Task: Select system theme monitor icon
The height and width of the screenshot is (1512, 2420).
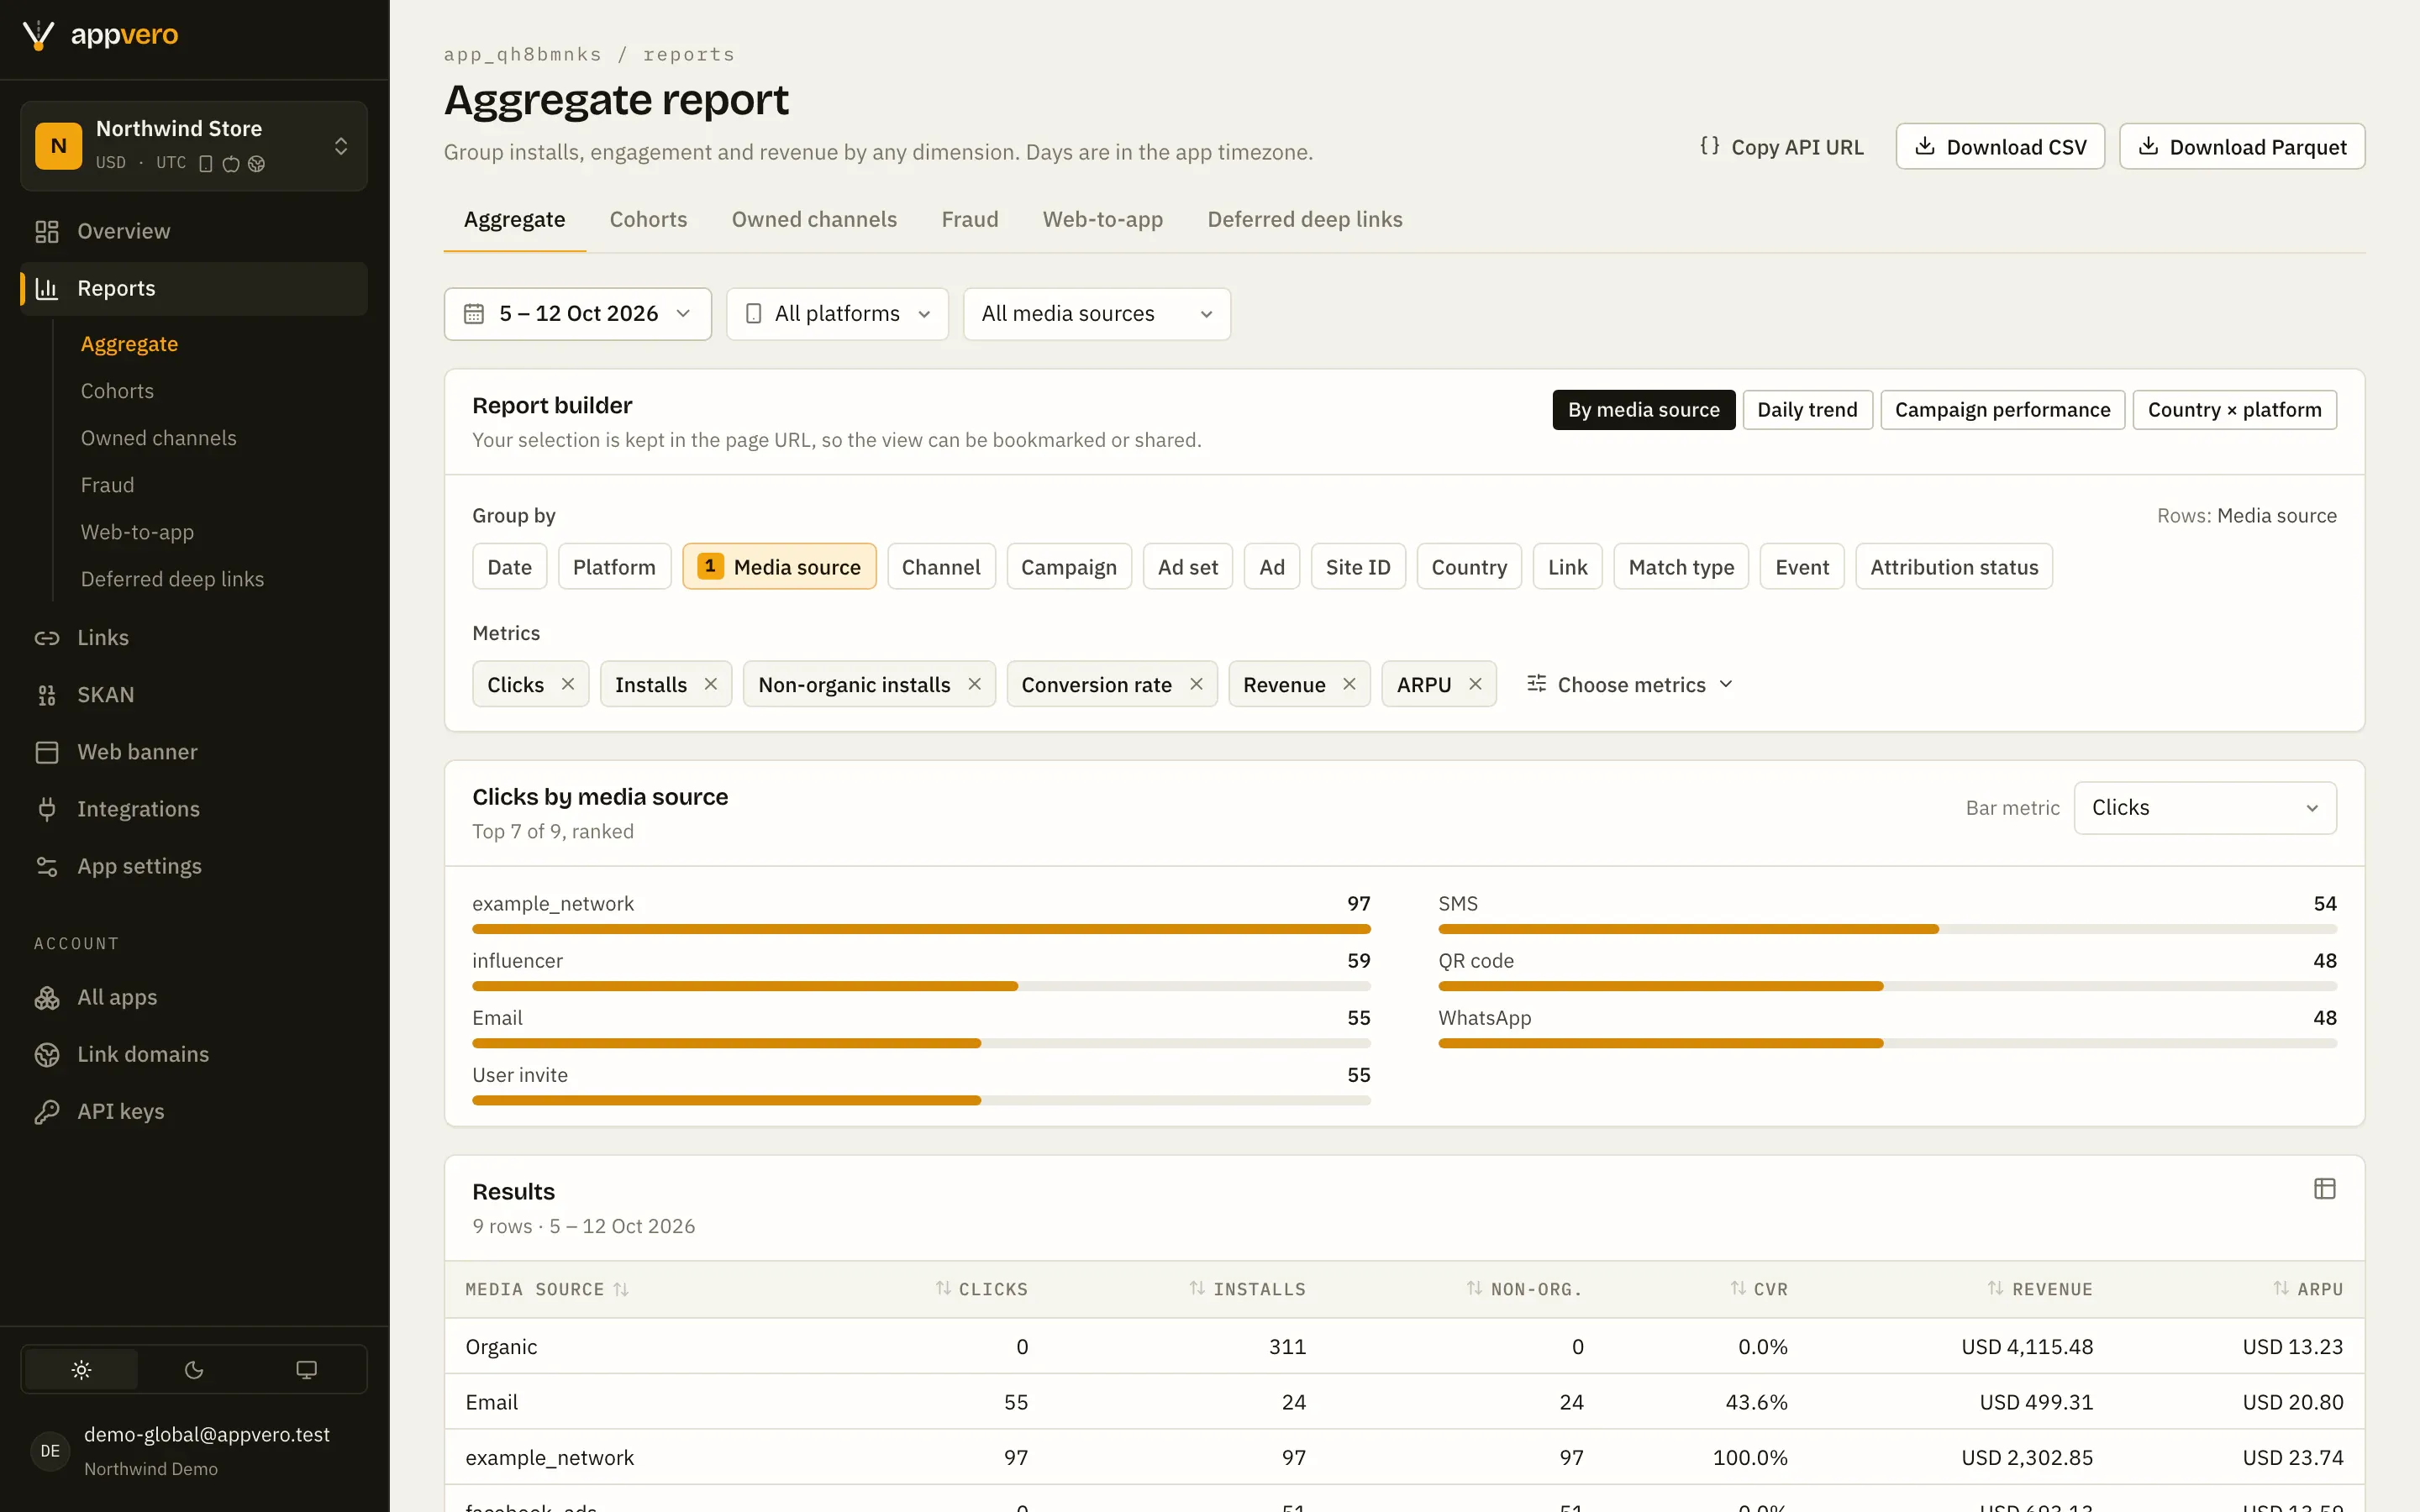Action: [x=307, y=1369]
